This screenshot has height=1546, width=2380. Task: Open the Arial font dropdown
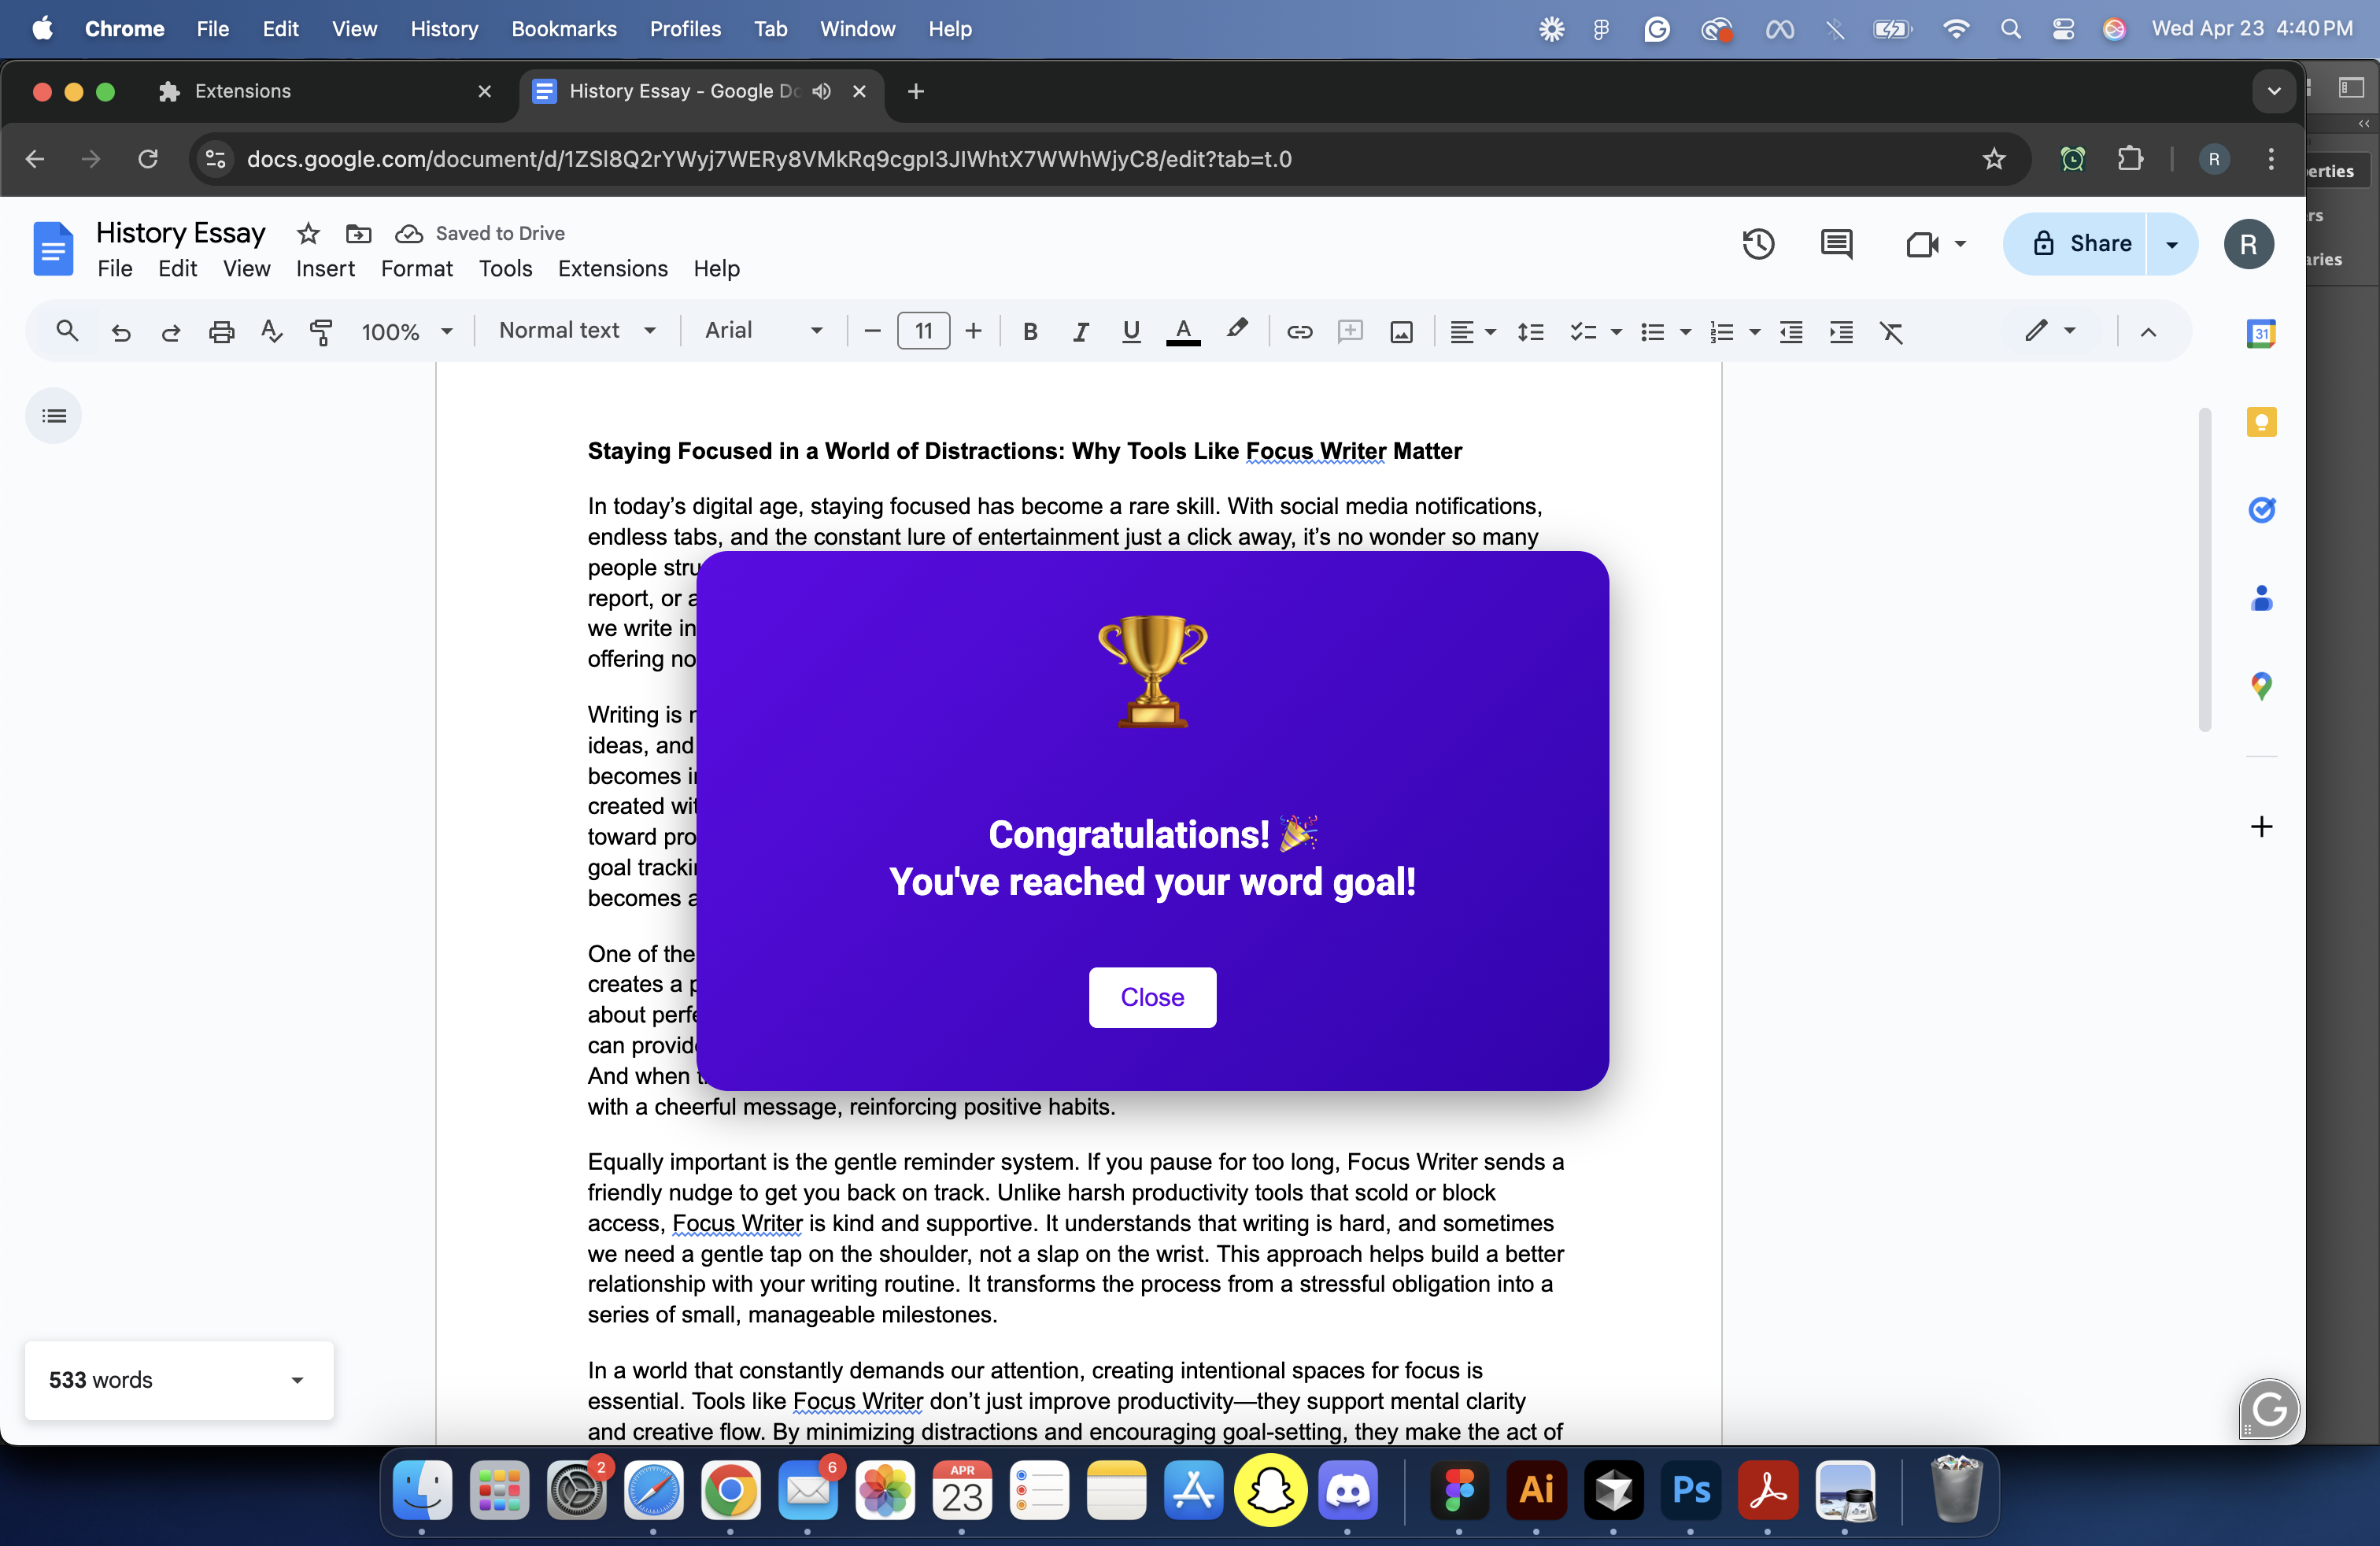click(764, 331)
